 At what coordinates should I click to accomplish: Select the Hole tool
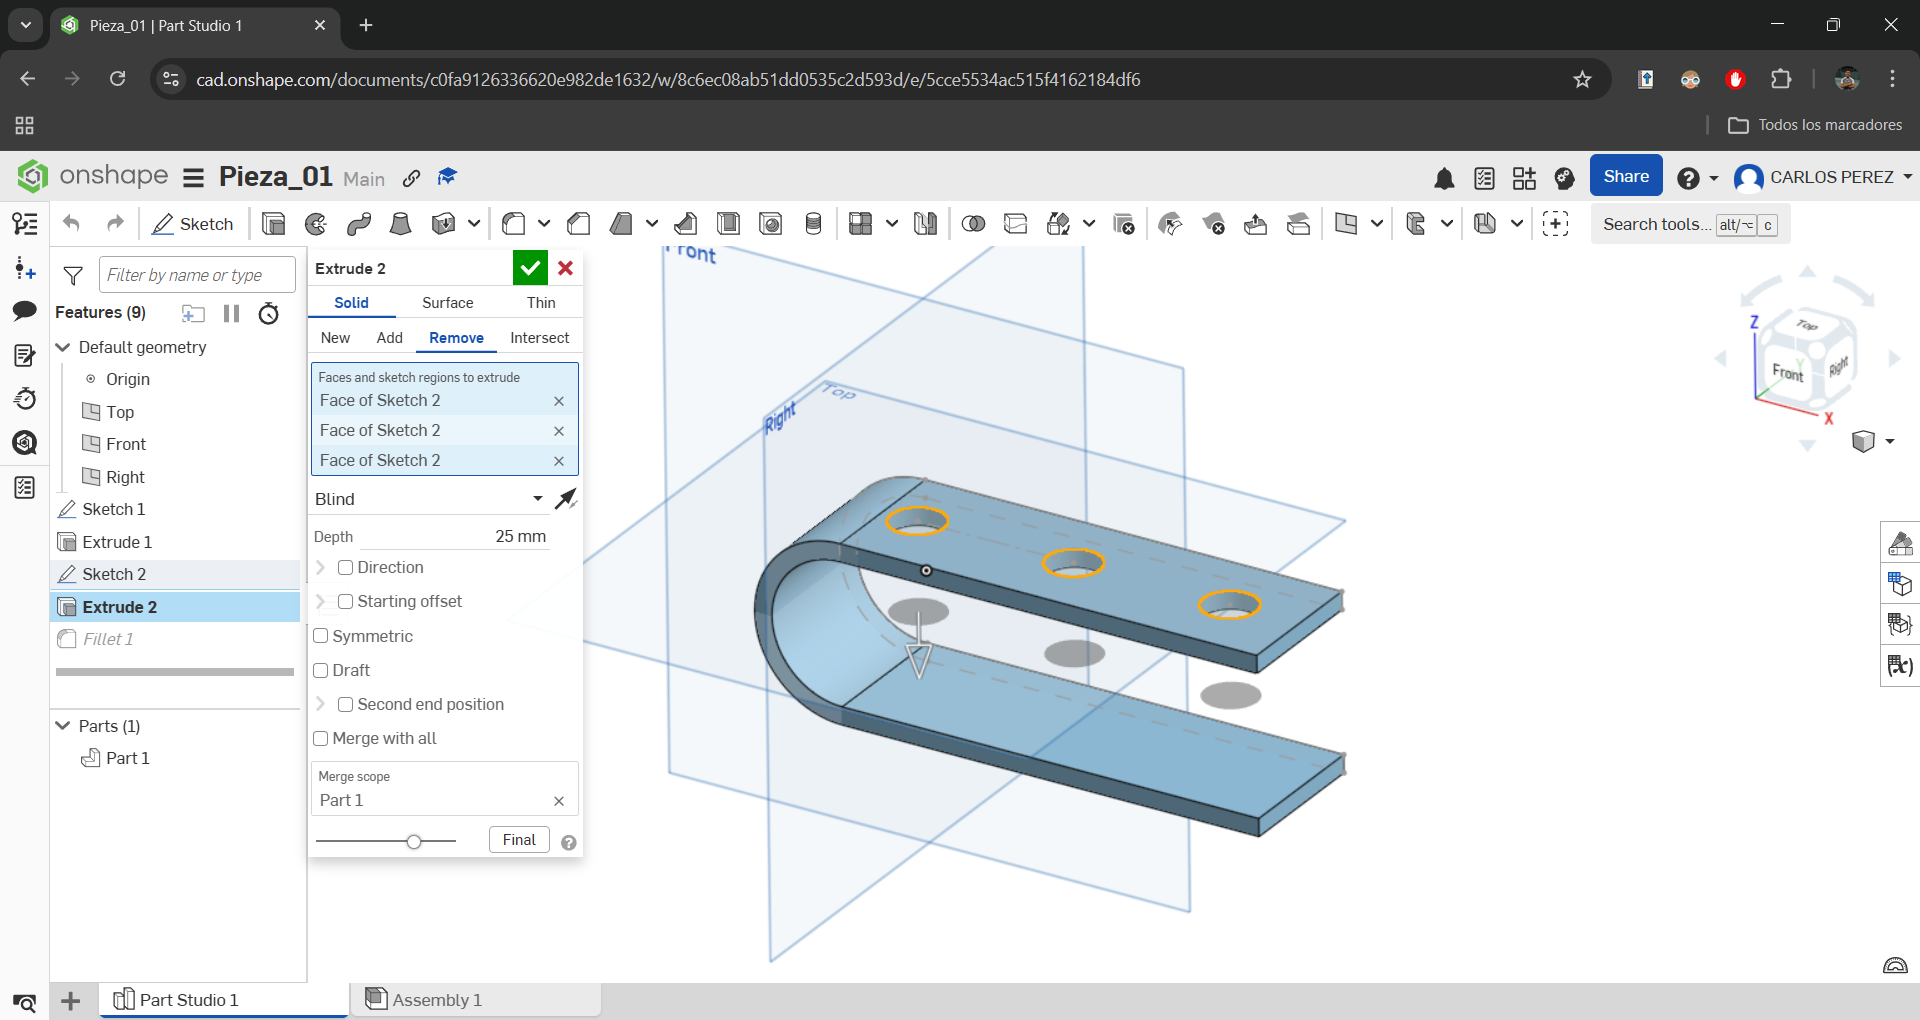click(770, 224)
